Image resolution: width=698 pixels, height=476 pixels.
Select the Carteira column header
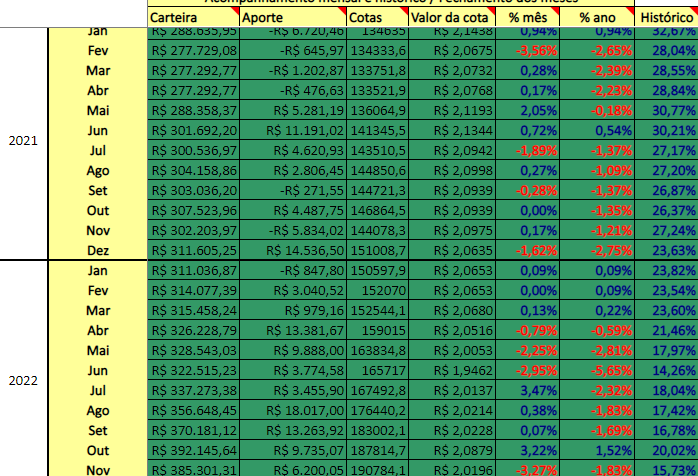(x=193, y=17)
